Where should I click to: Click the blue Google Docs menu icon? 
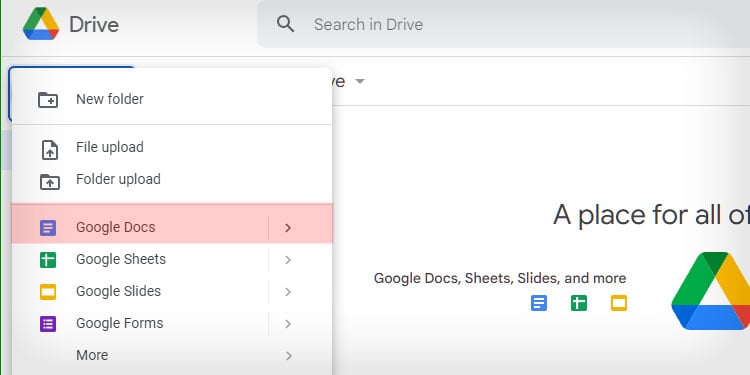tap(48, 228)
